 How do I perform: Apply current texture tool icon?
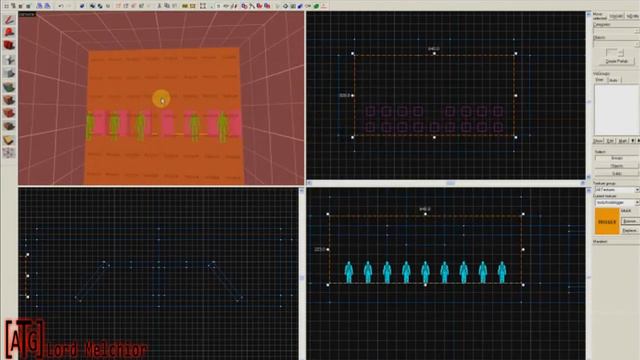[9, 100]
